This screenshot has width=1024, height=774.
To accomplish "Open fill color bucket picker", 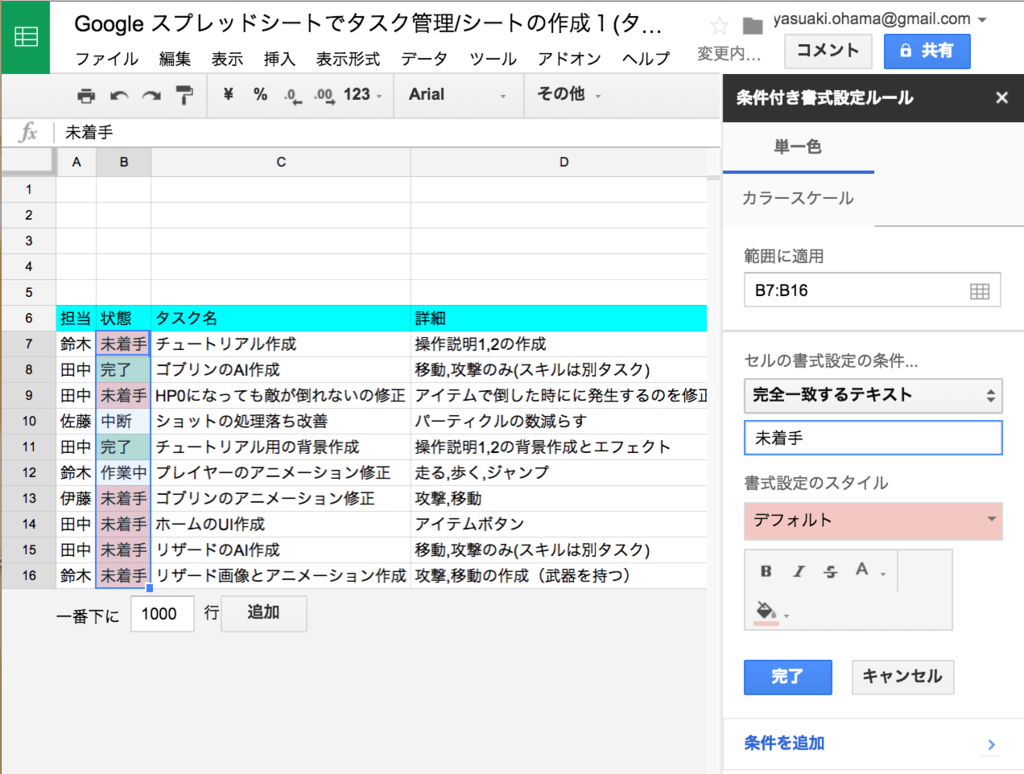I will [771, 613].
